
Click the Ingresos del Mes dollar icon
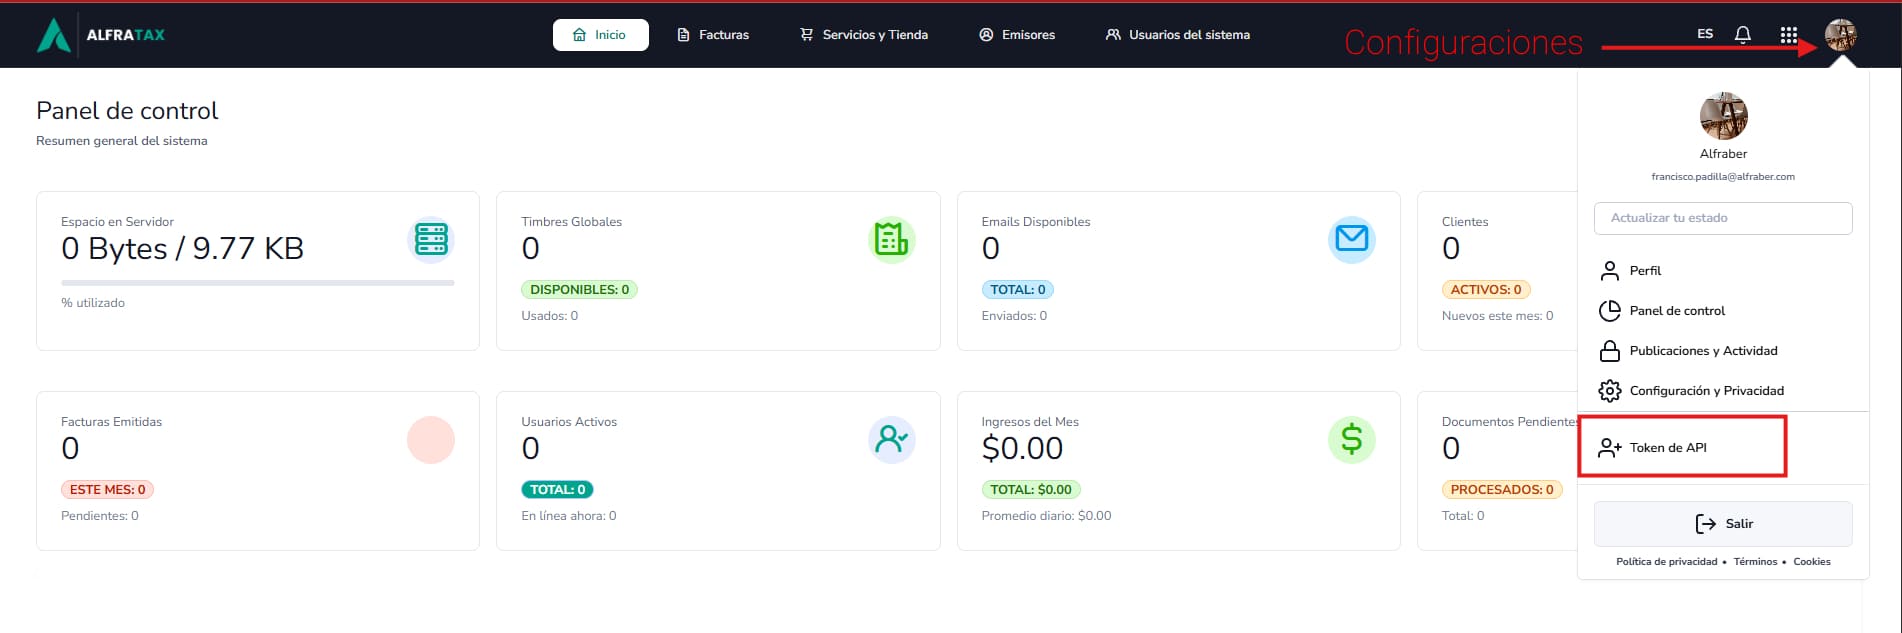click(1352, 440)
